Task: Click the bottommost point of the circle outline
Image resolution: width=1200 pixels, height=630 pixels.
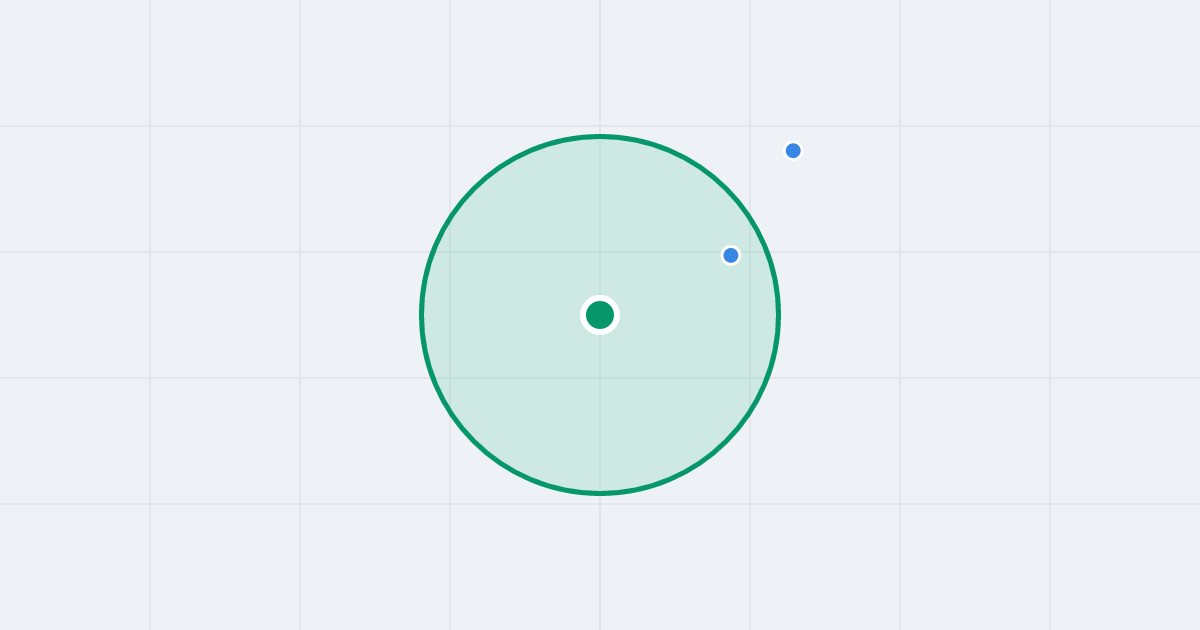Action: pyautogui.click(x=600, y=493)
